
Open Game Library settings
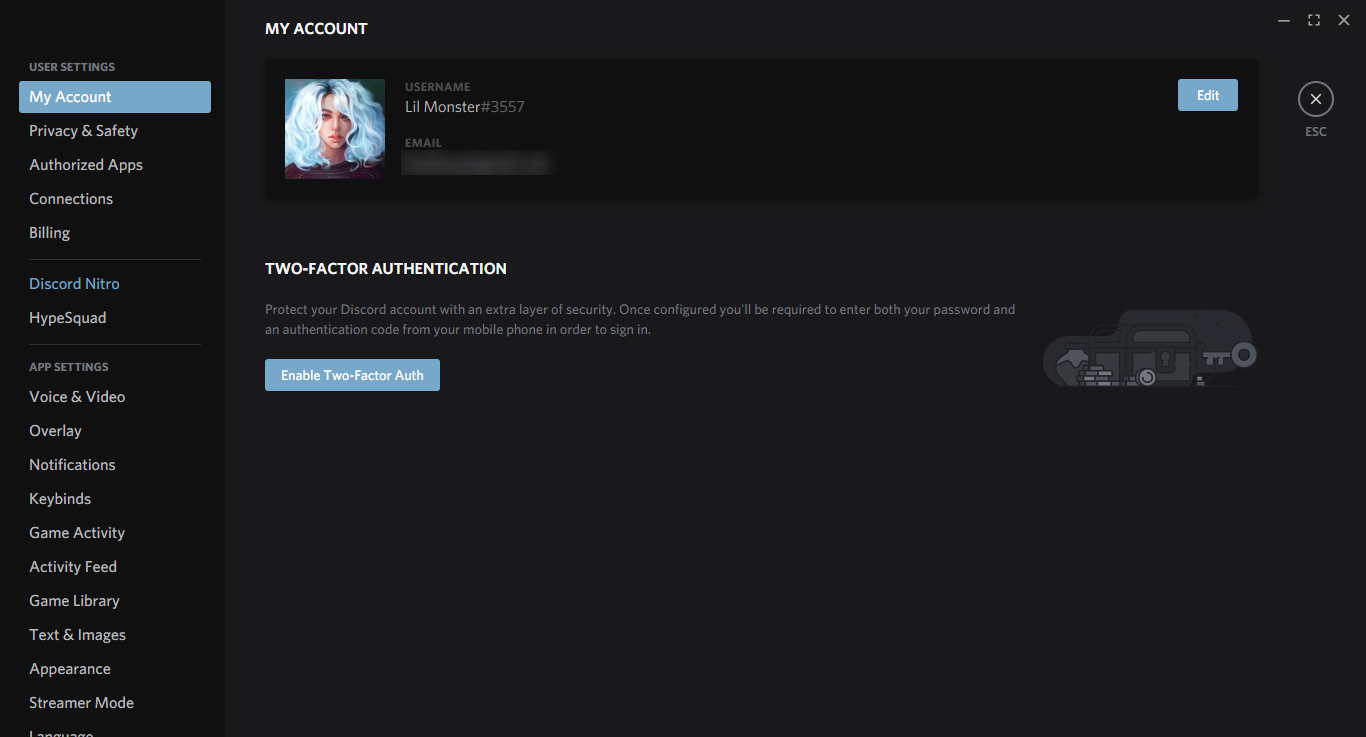point(115,601)
